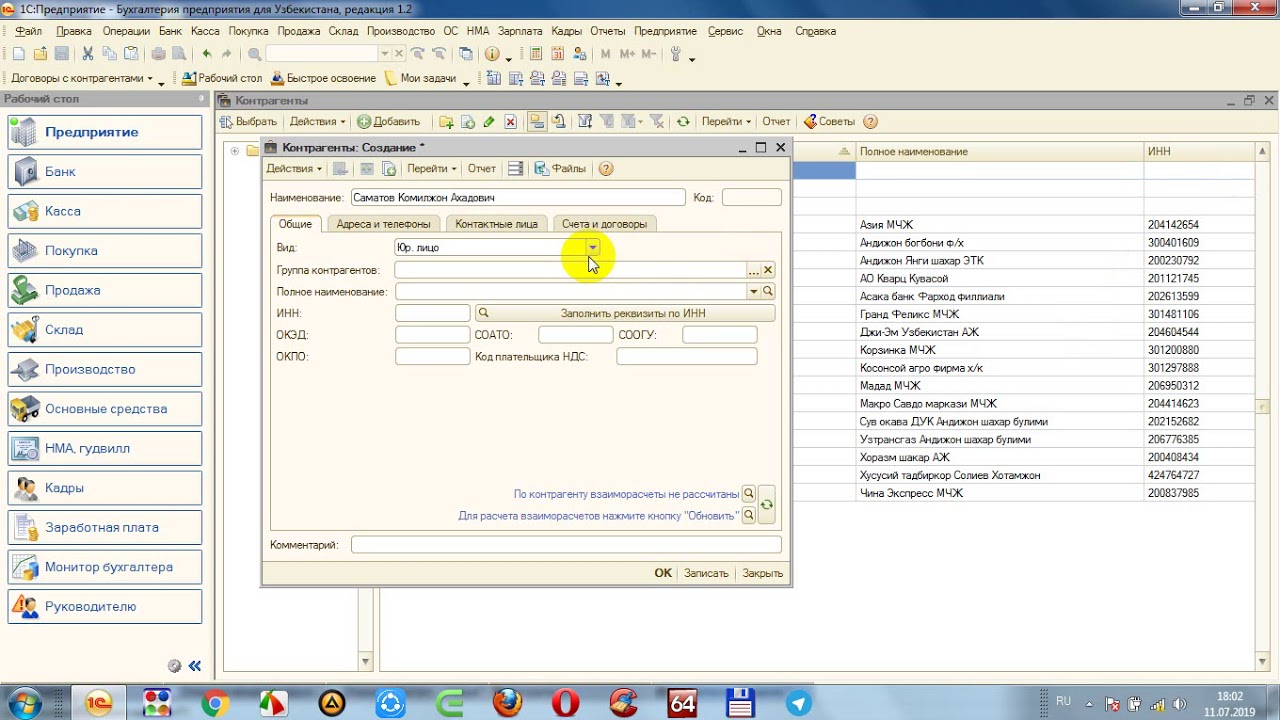Open the Кадры section in sidebar
The width and height of the screenshot is (1280, 720).
105,488
